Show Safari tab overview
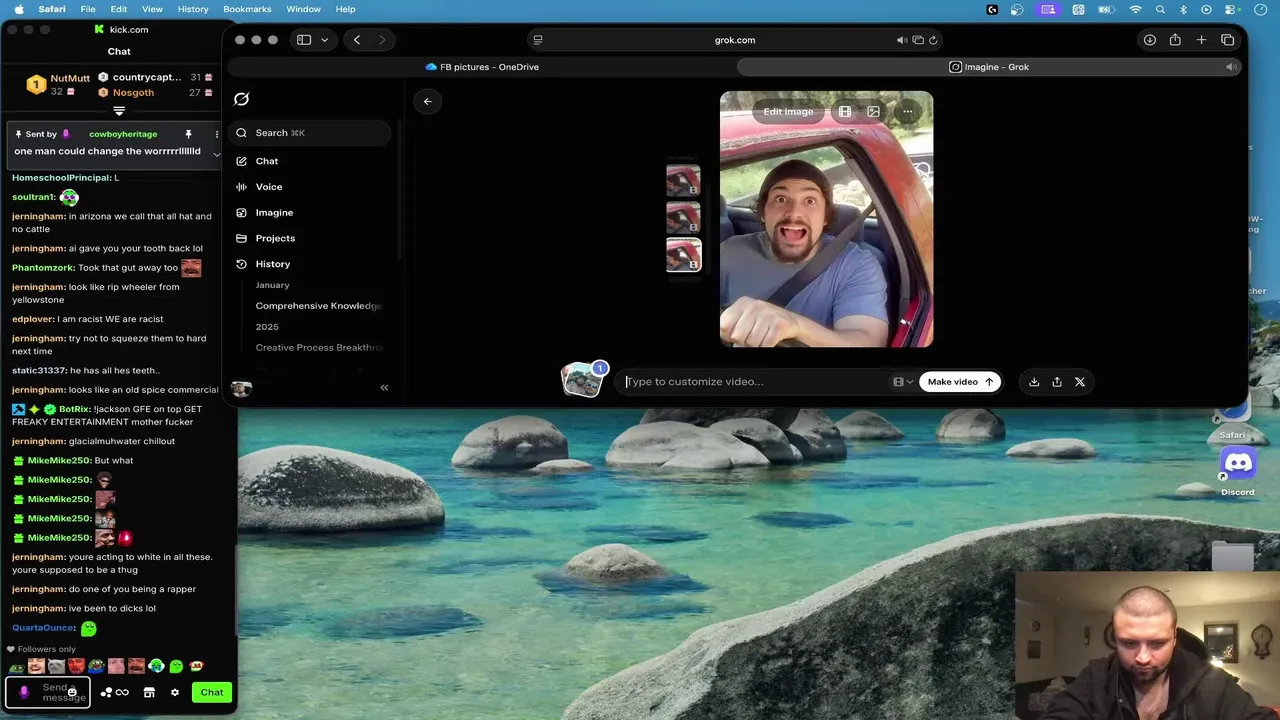 pyautogui.click(x=1228, y=40)
